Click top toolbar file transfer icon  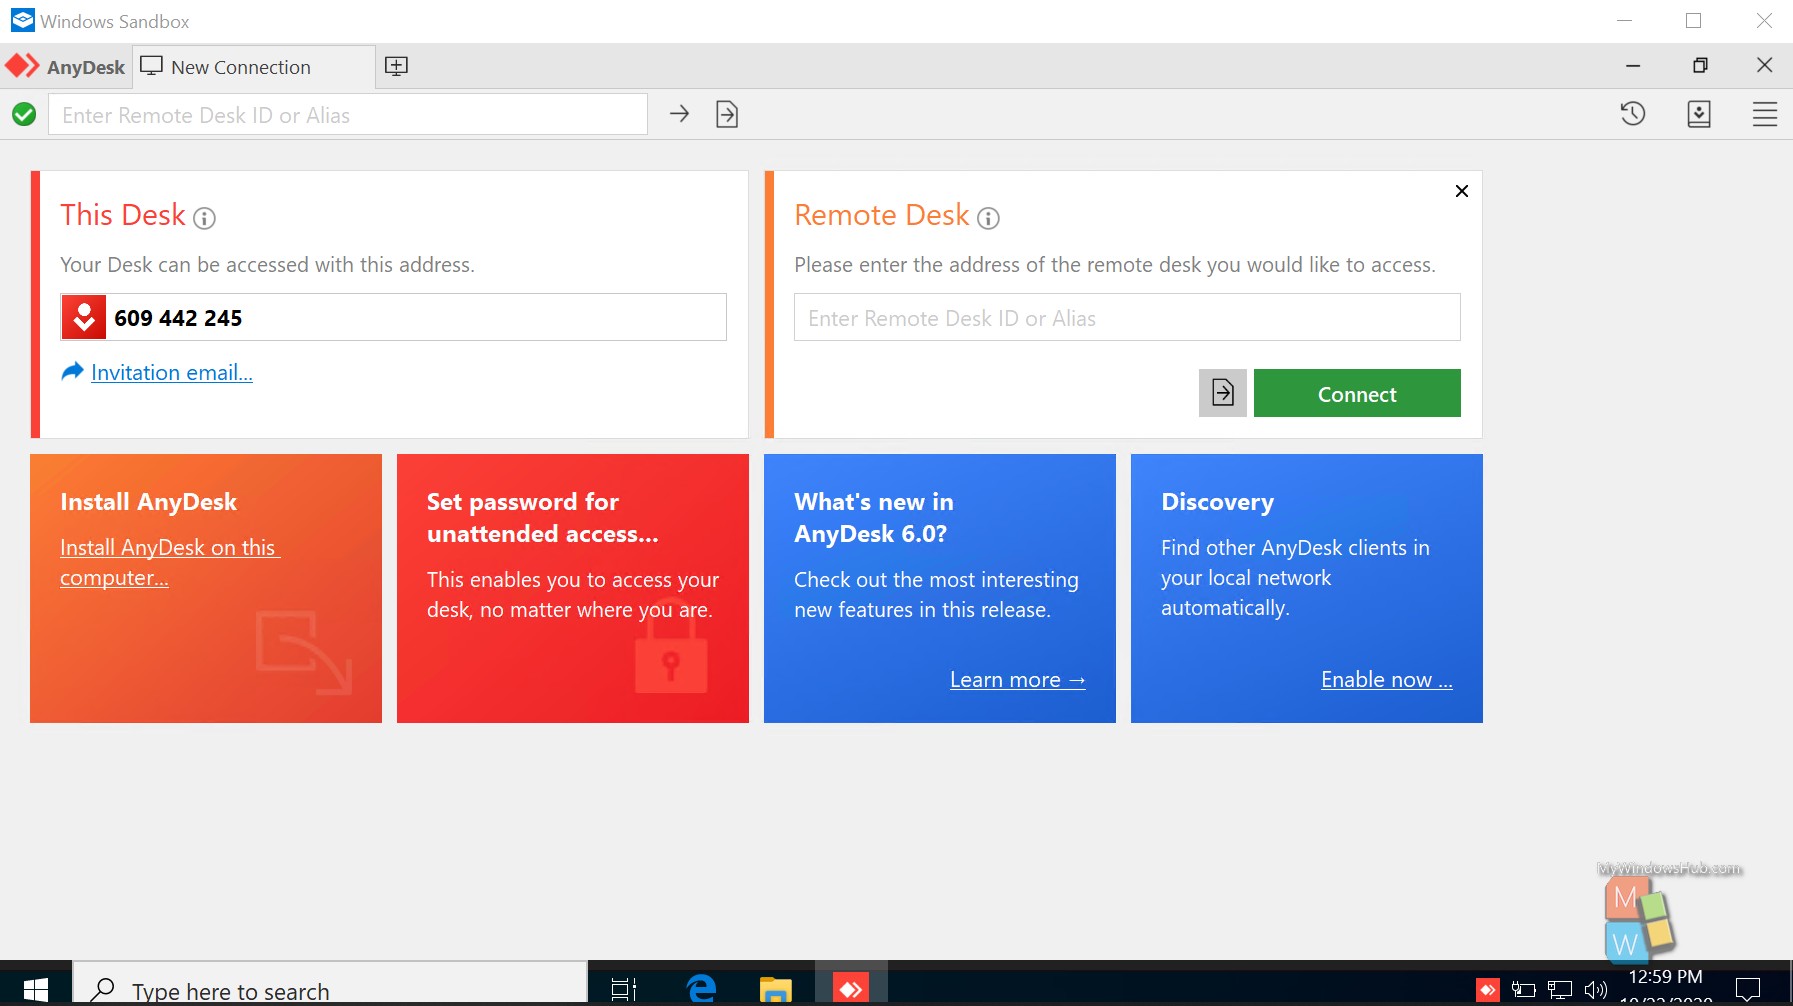point(727,114)
